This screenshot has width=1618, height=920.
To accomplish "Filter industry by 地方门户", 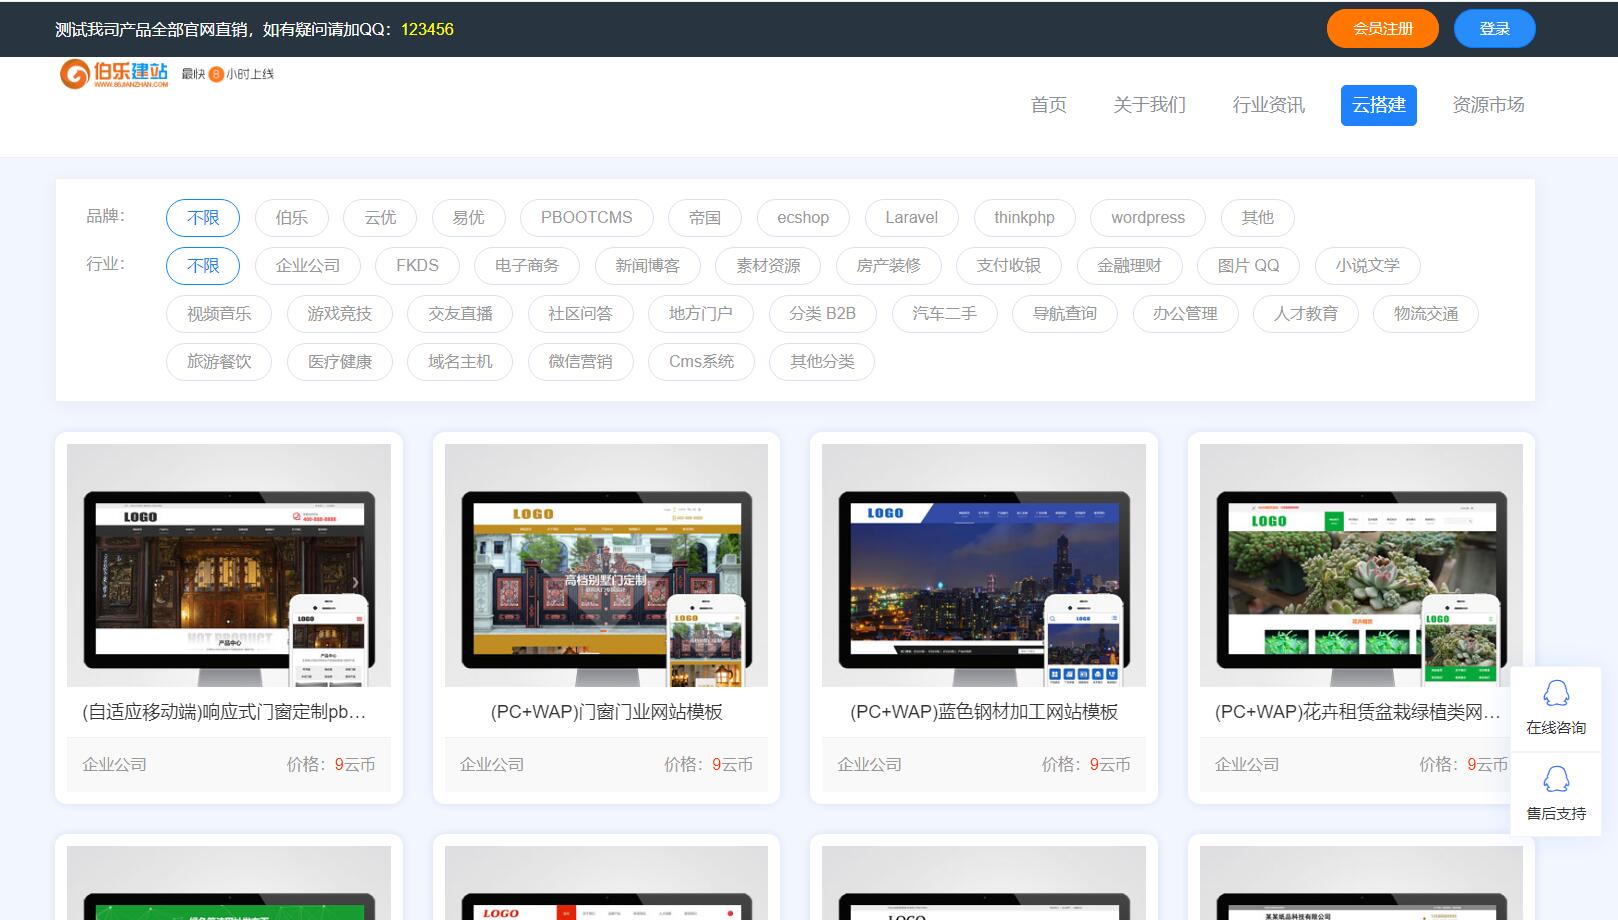I will pos(701,313).
